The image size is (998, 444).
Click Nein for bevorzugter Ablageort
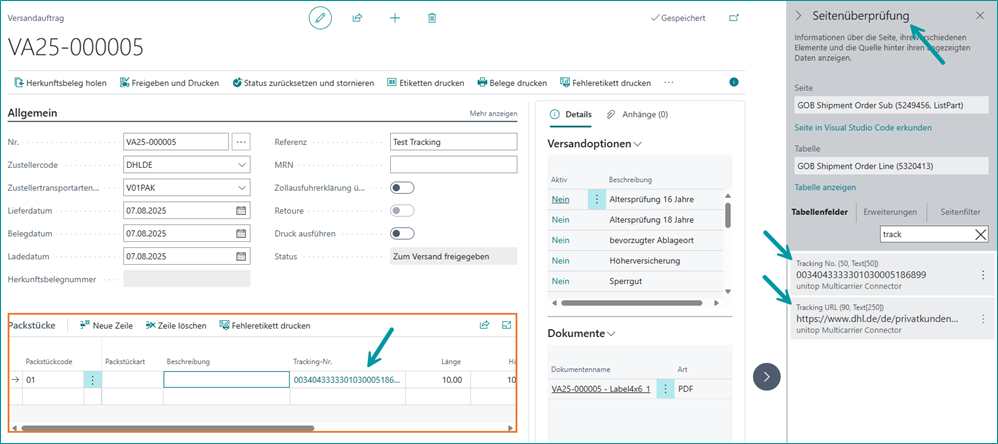coord(560,240)
